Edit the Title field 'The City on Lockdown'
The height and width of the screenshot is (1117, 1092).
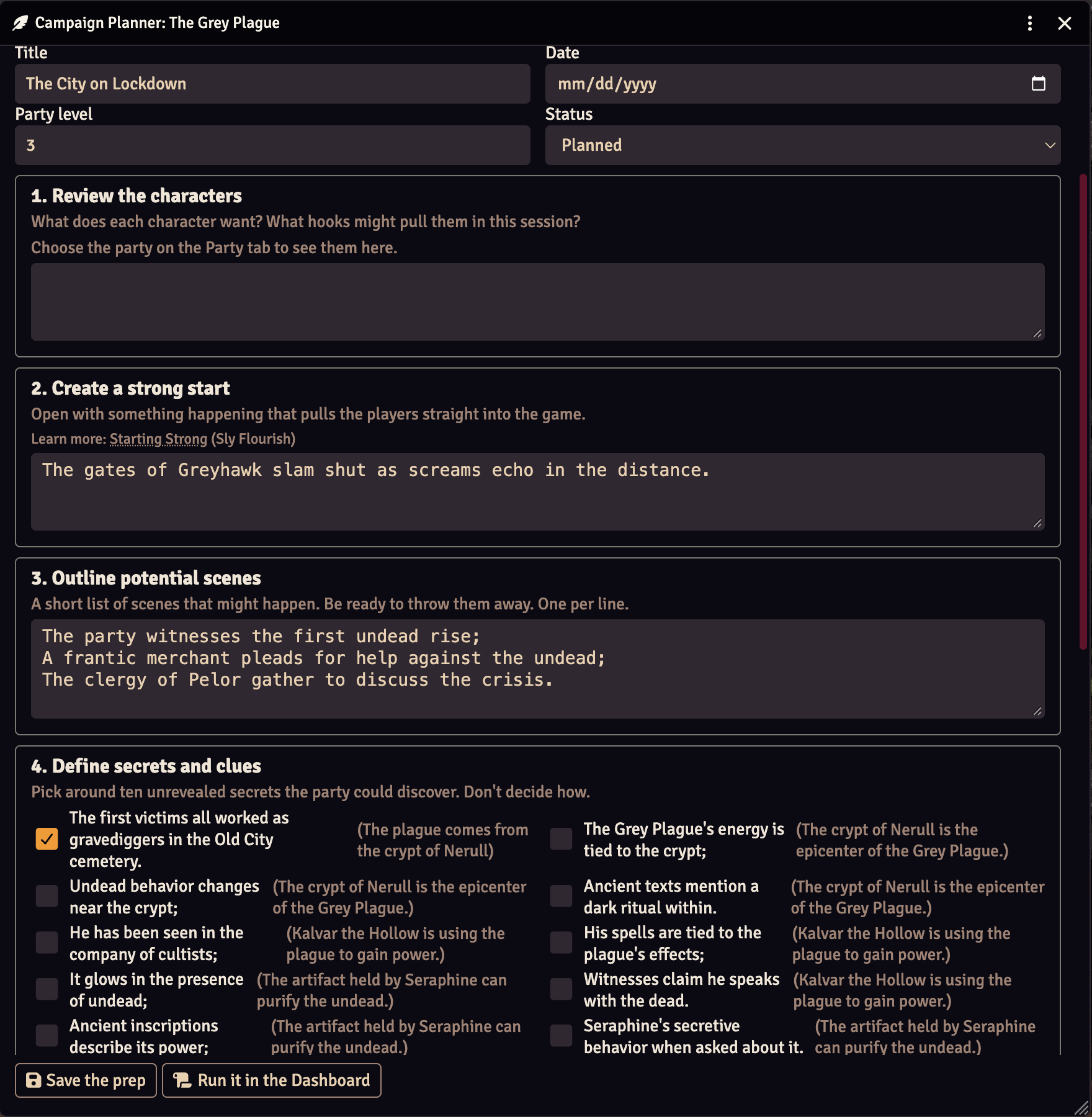point(273,84)
